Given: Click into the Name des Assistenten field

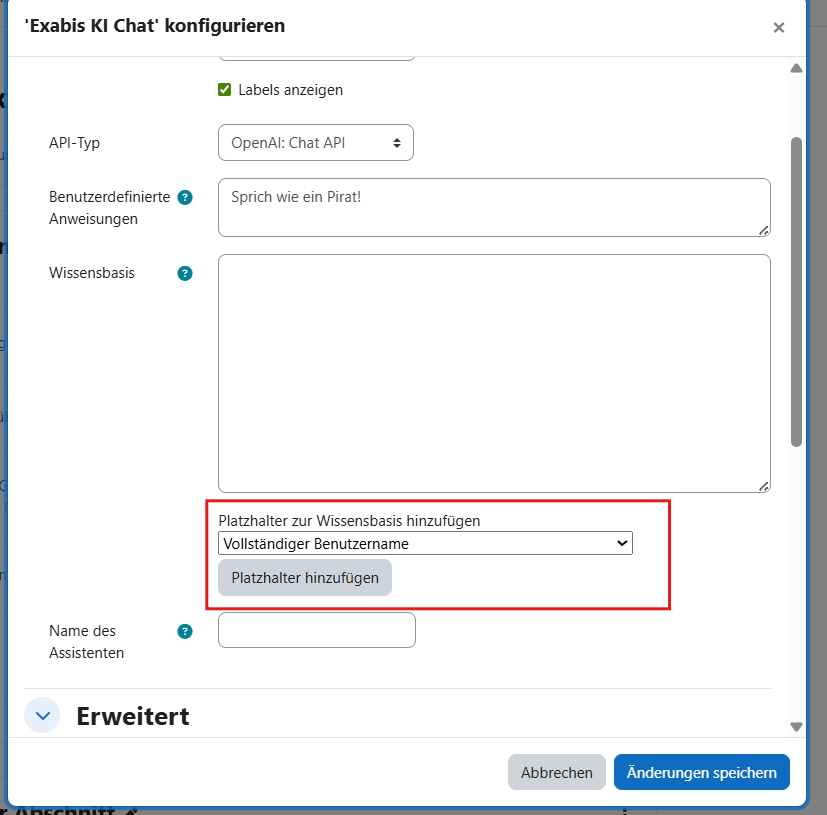Looking at the screenshot, I should [316, 630].
